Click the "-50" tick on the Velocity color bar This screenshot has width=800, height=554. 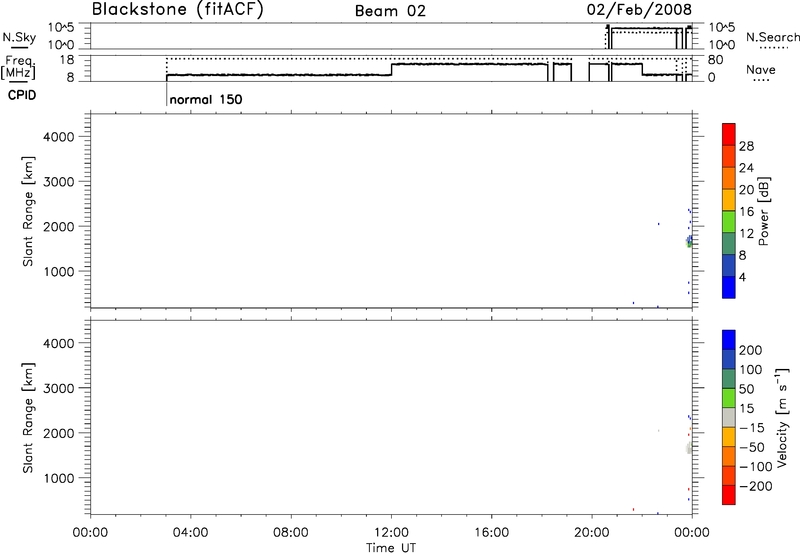(x=752, y=447)
